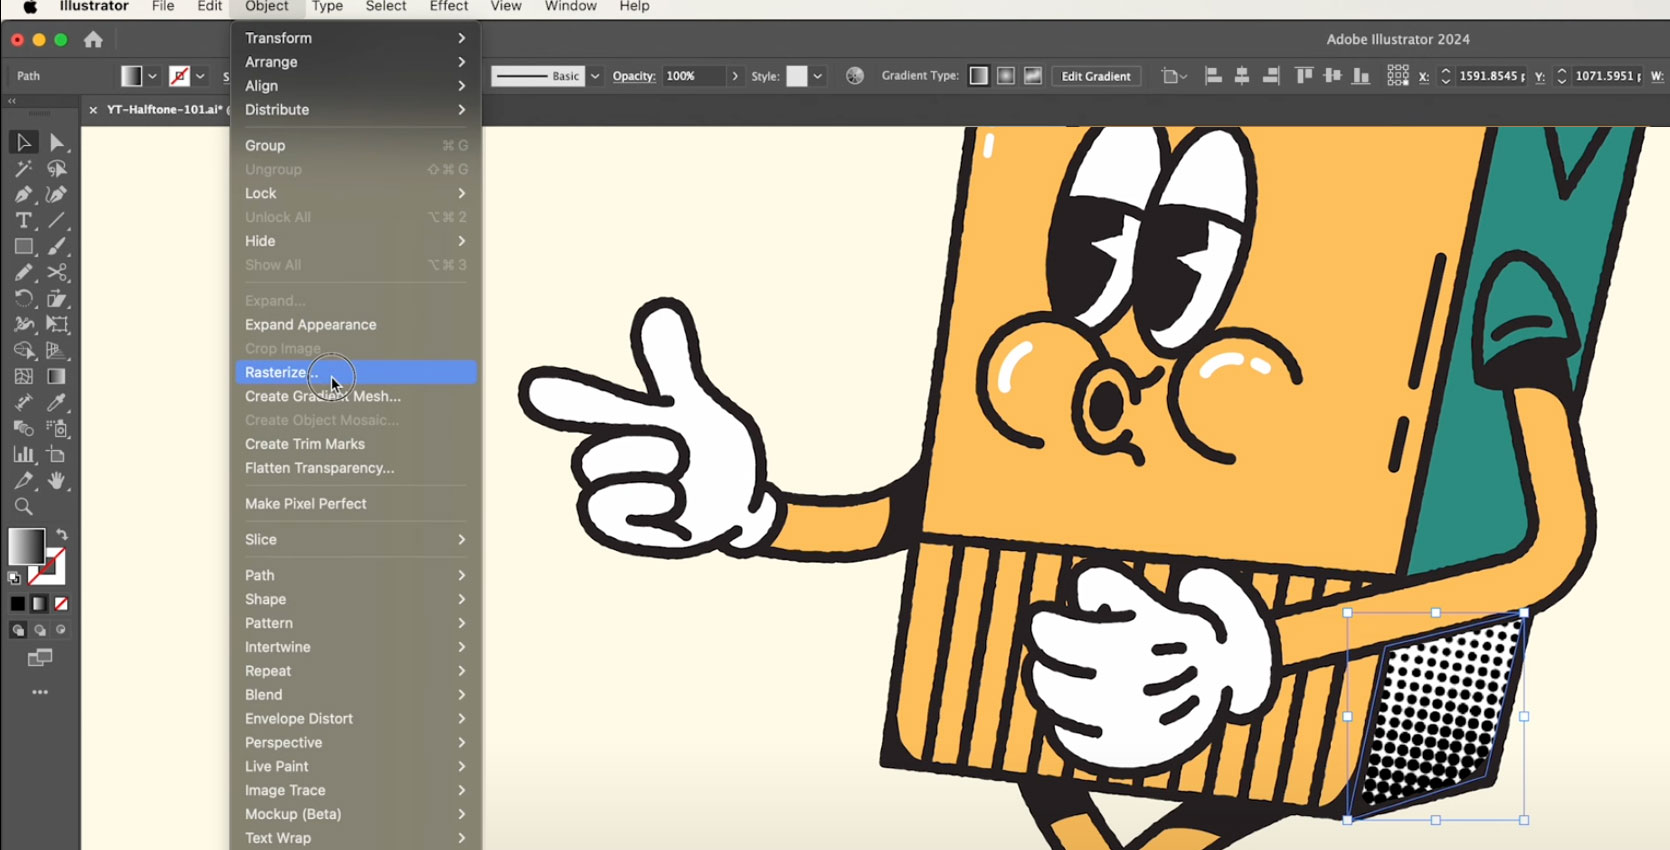The image size is (1670, 850).
Task: Pick the Type tool
Action: coord(23,220)
